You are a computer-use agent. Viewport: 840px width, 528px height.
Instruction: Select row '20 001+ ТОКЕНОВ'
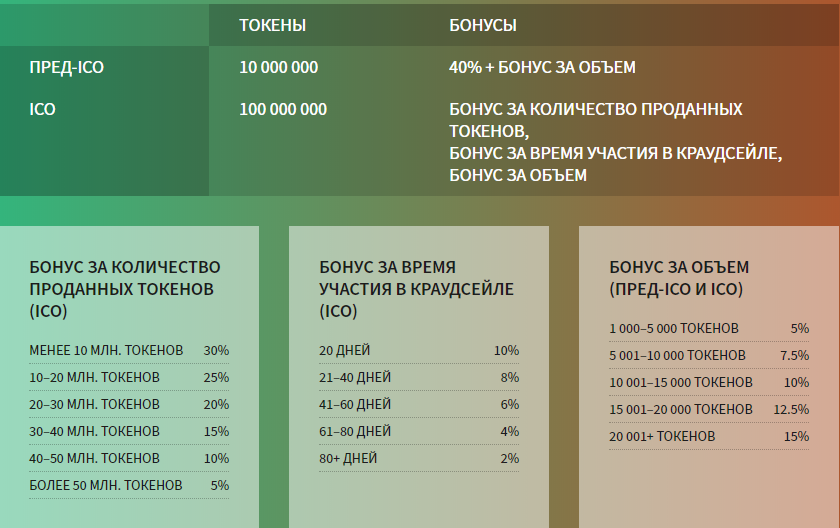709,436
